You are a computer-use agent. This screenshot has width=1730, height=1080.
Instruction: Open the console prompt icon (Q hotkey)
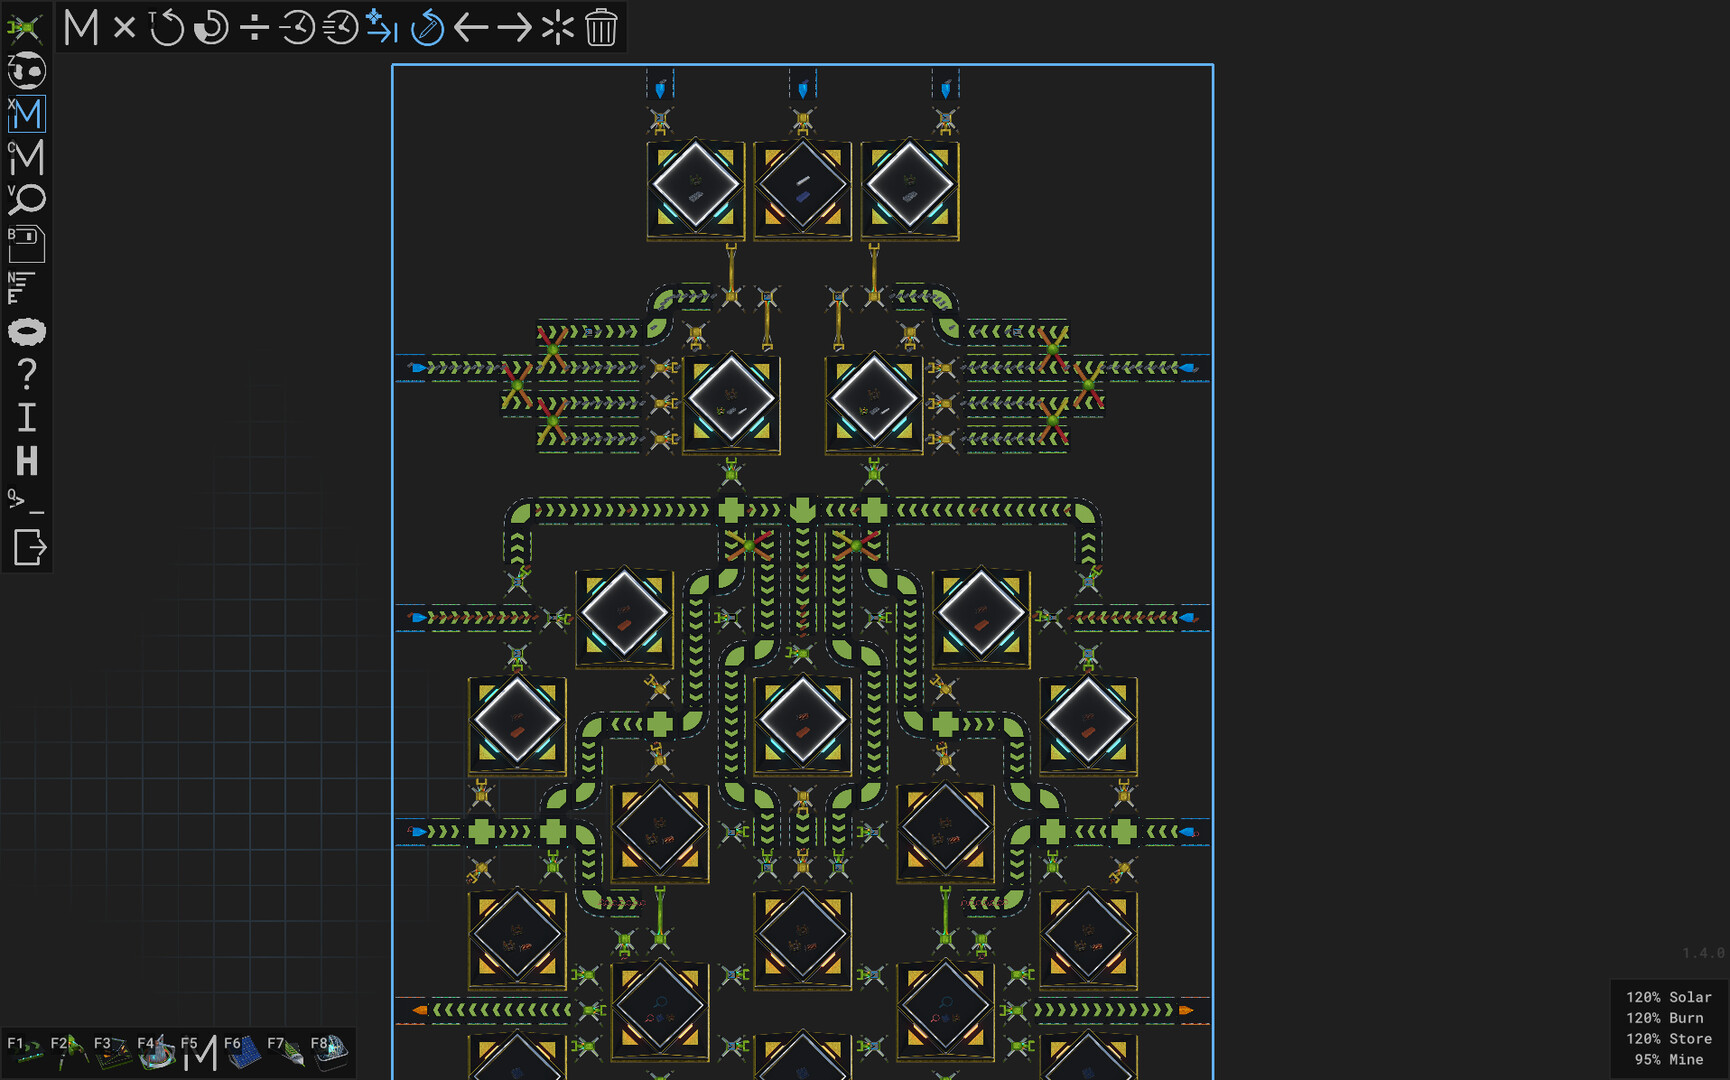pos(25,502)
